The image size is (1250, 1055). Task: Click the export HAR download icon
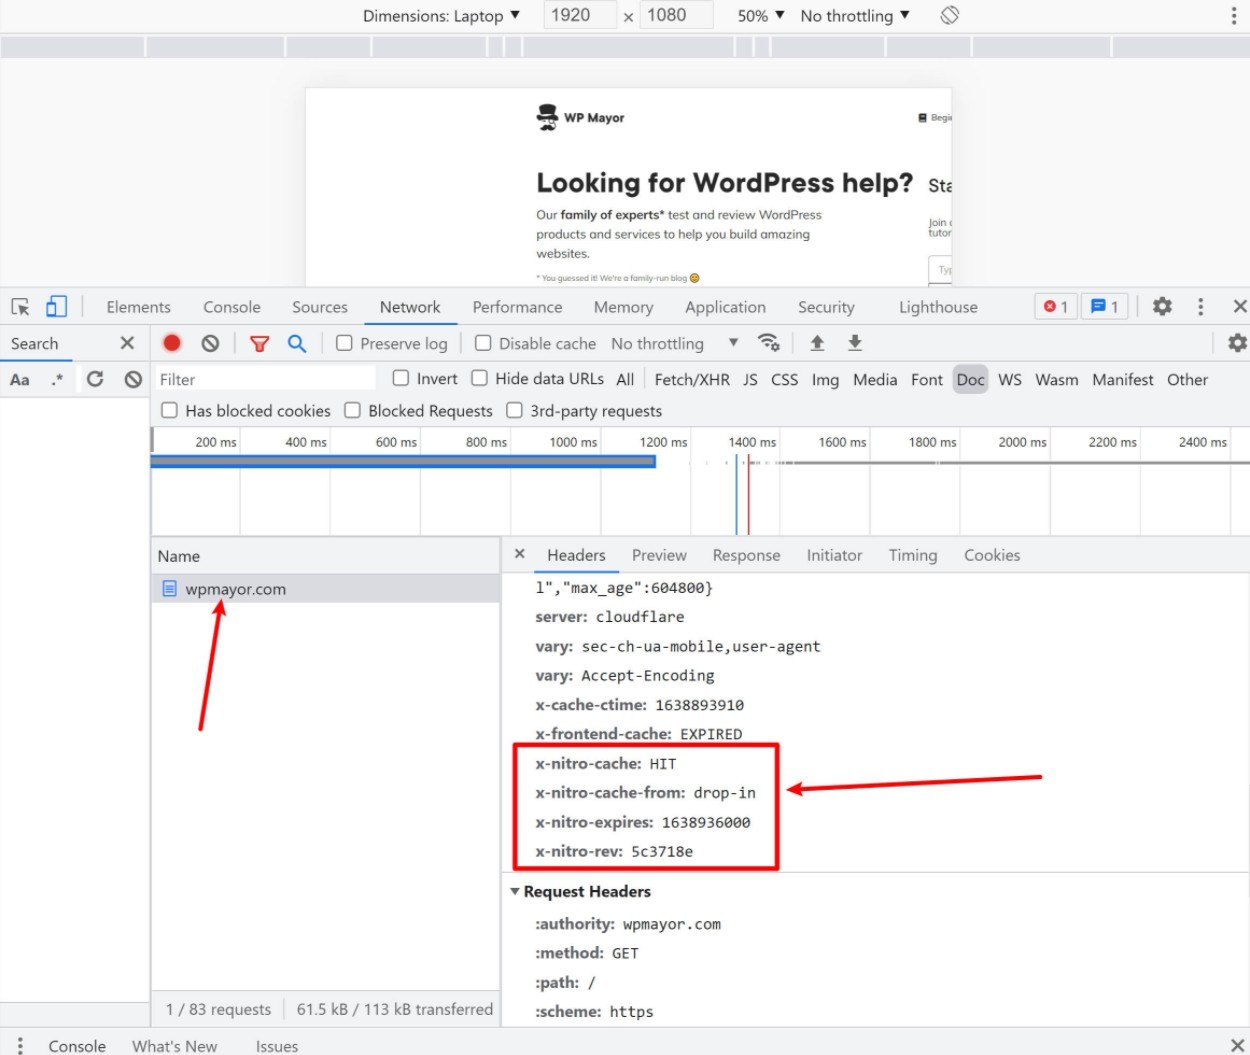tap(855, 343)
